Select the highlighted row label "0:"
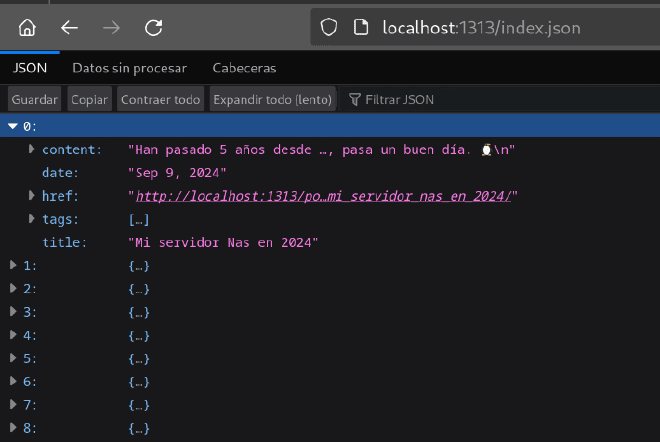This screenshot has height=442, width=660. (29, 126)
